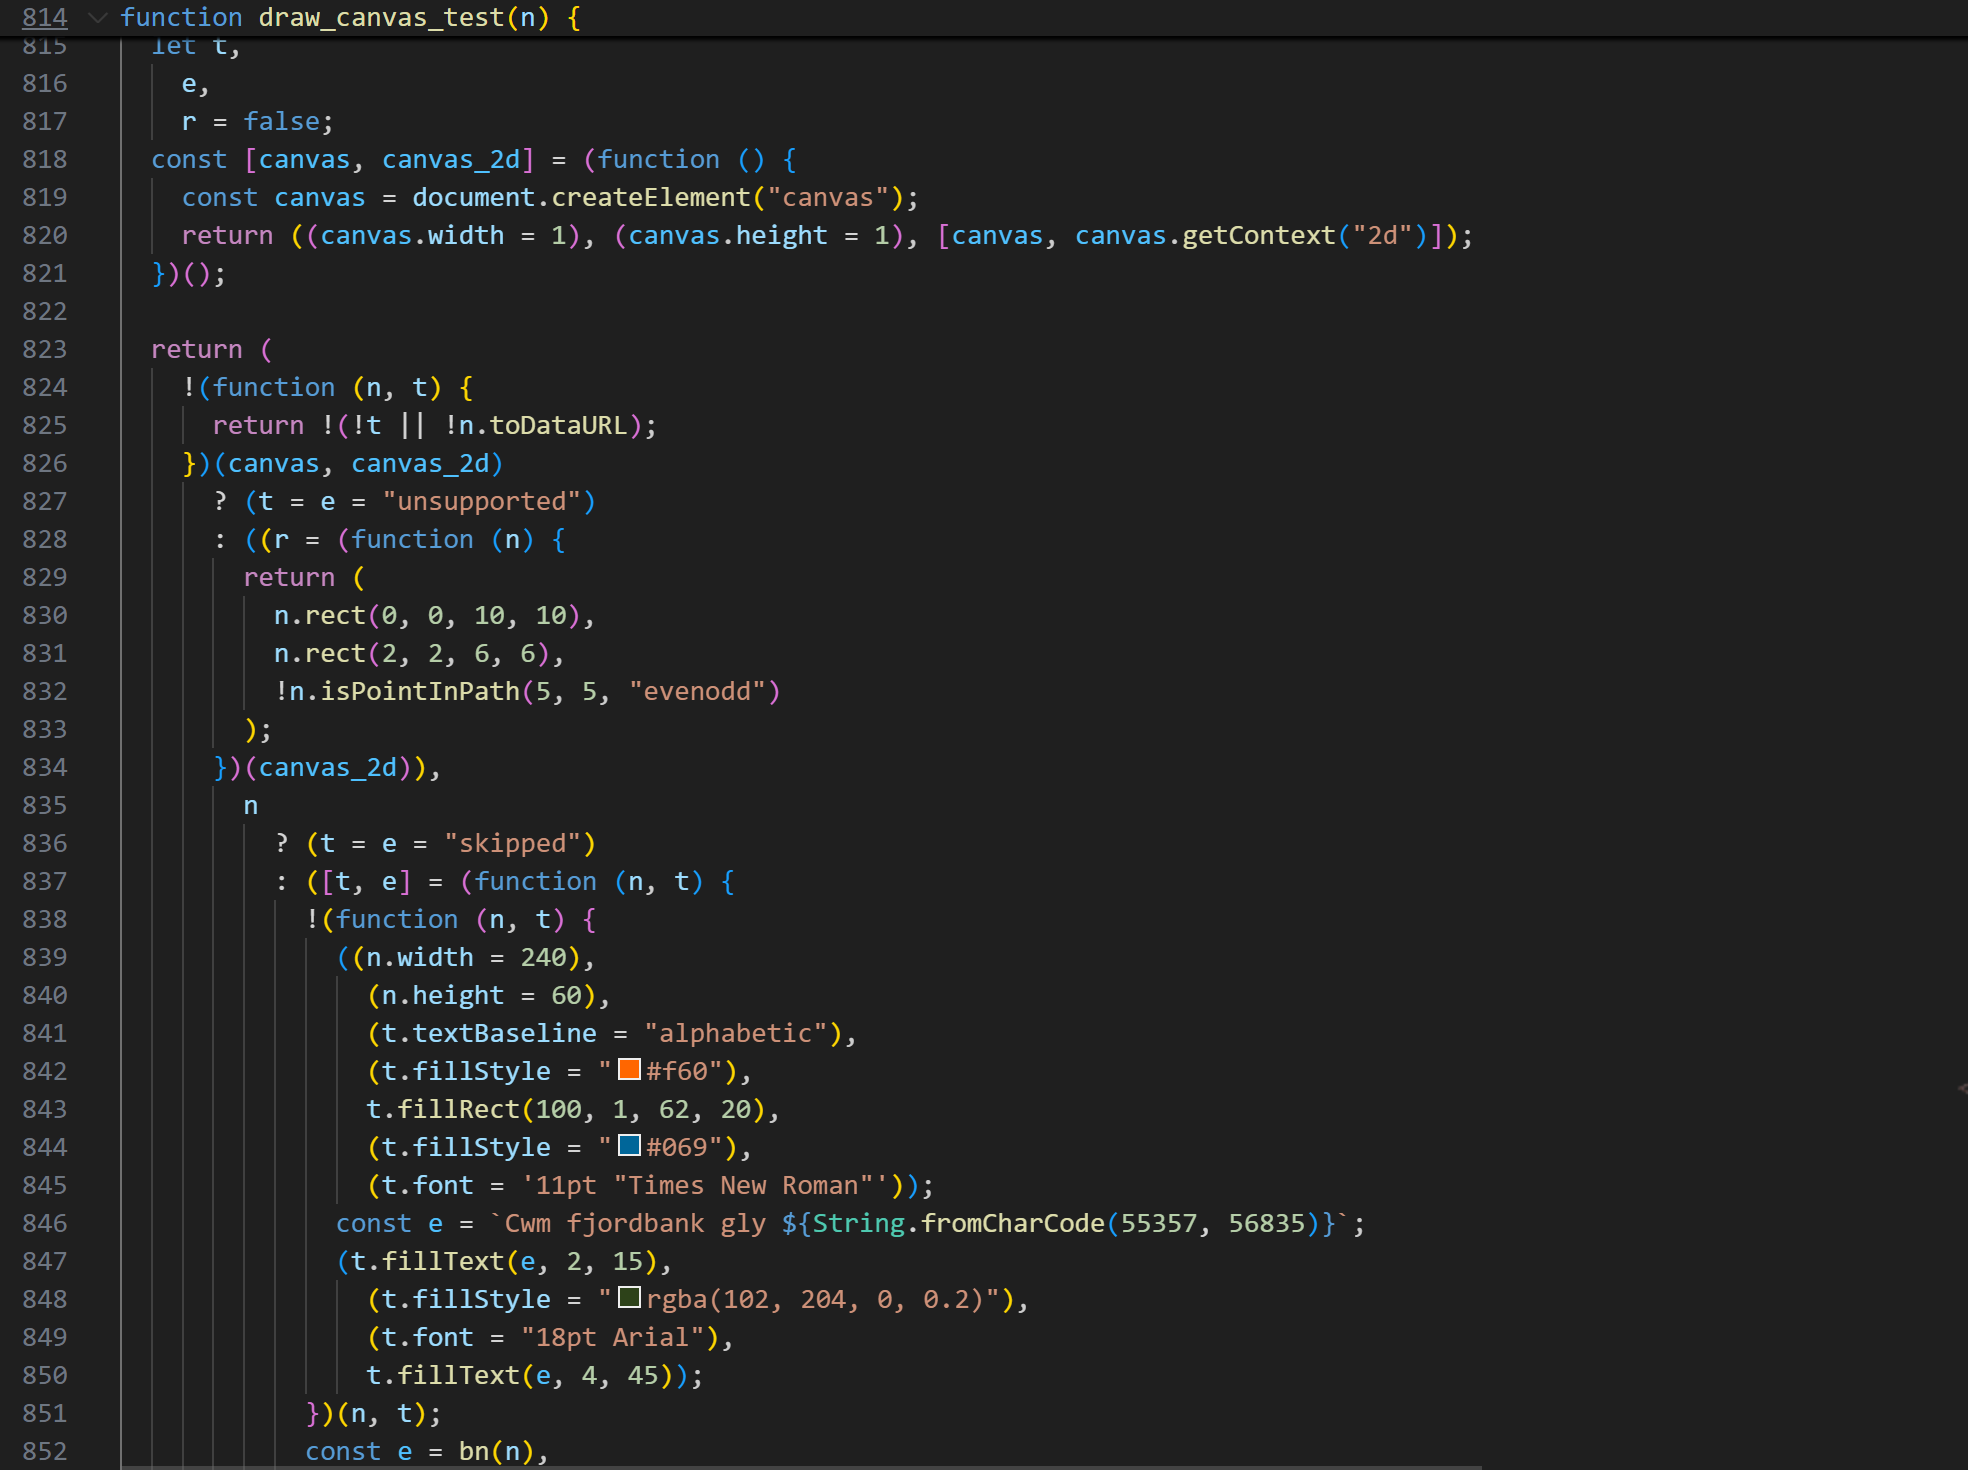Click 'n.width' on line 839

(420, 957)
